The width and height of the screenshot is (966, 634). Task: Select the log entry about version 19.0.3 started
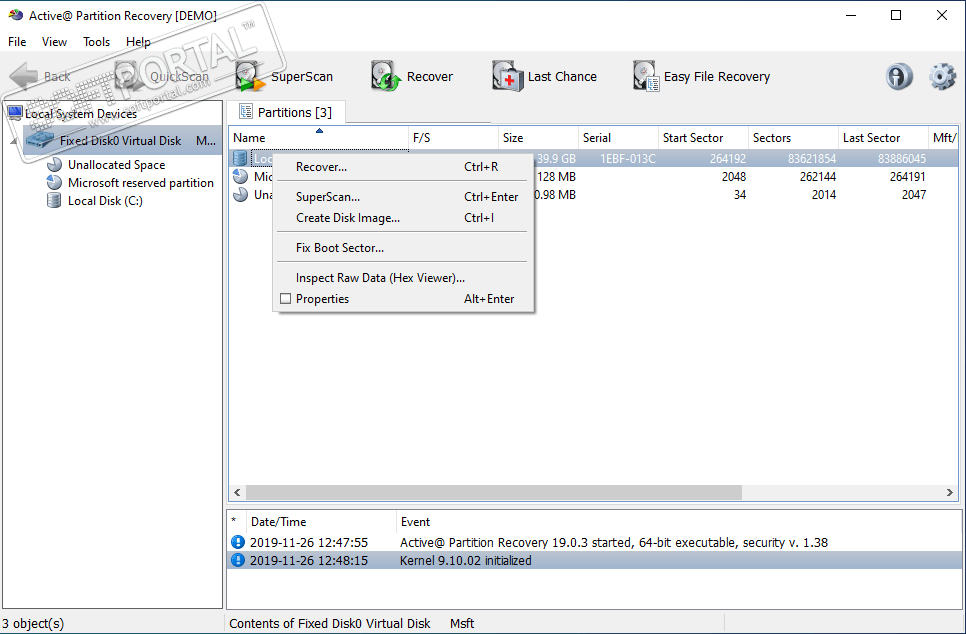[594, 542]
